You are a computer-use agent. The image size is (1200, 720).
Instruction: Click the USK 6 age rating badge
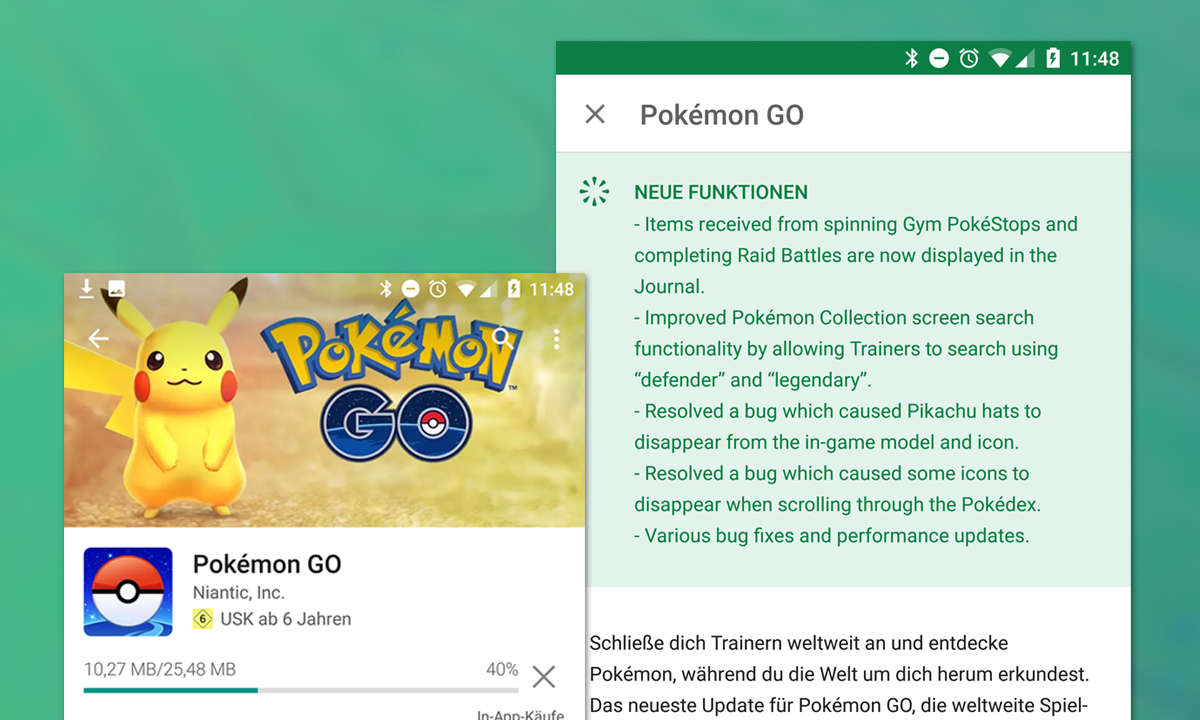(203, 619)
